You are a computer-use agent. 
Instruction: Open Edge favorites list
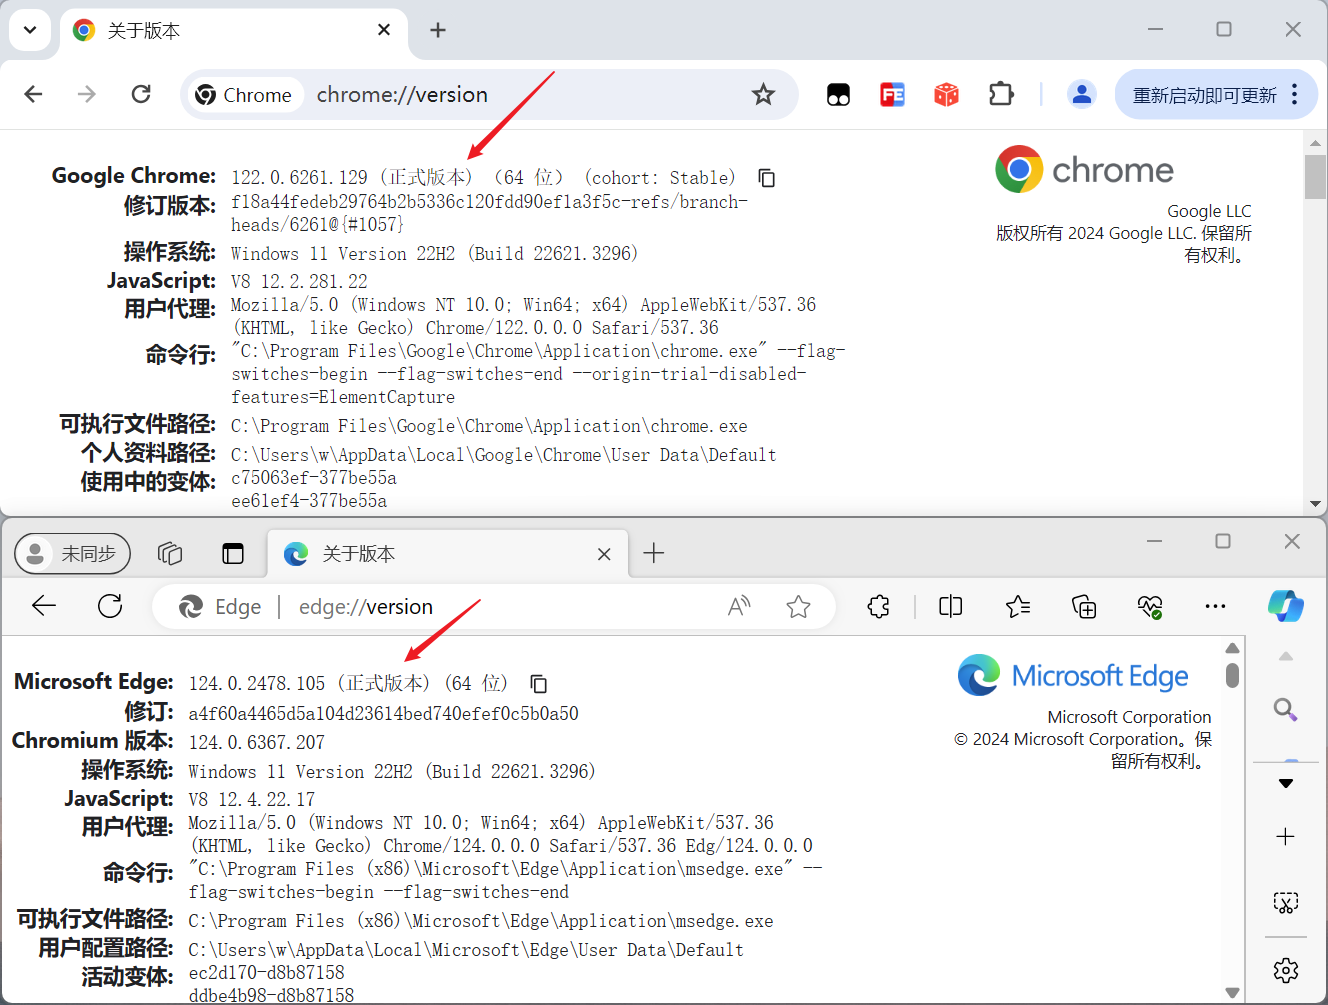click(x=1018, y=606)
